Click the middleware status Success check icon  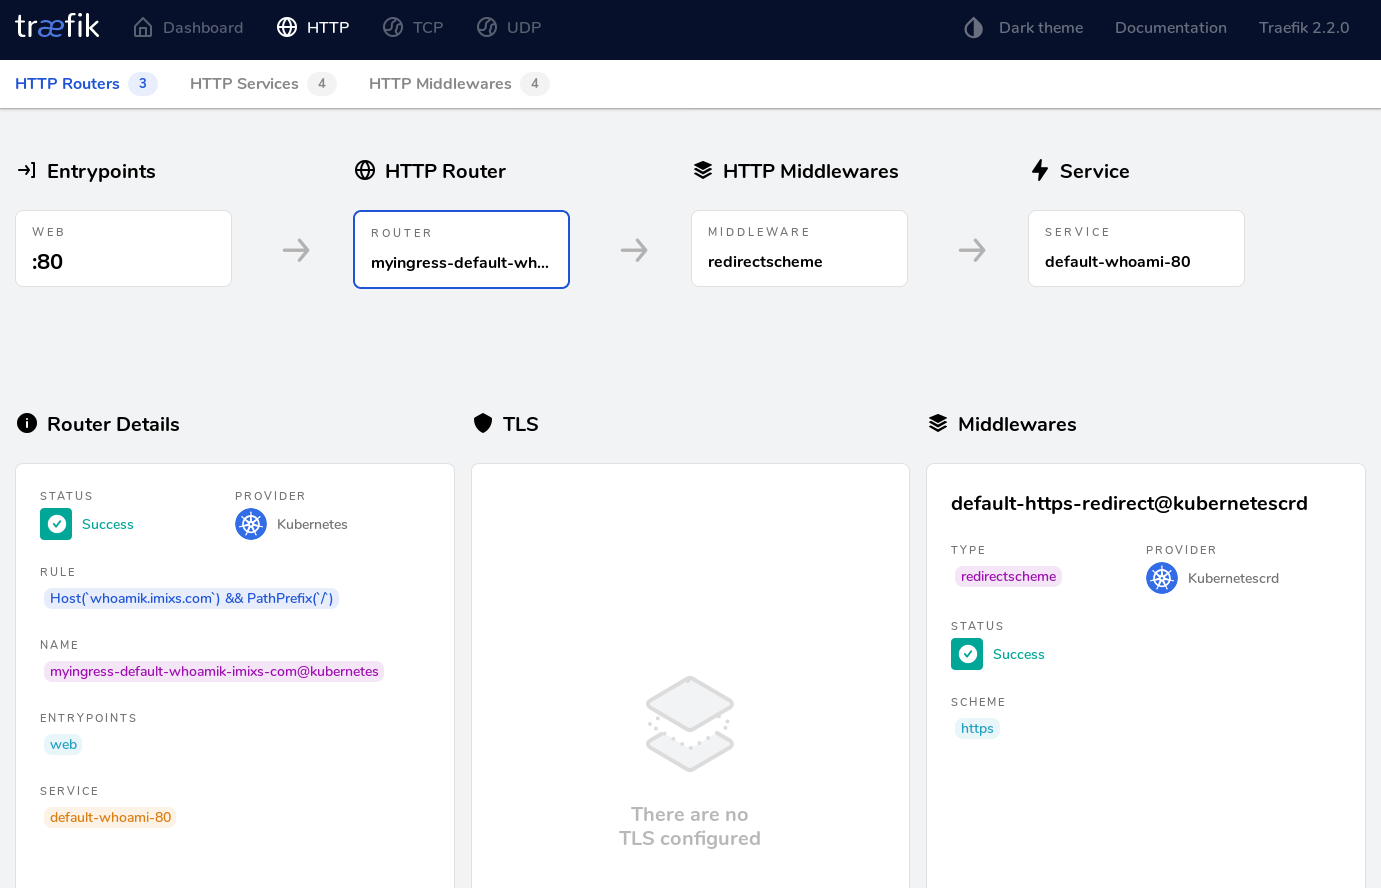coord(967,654)
